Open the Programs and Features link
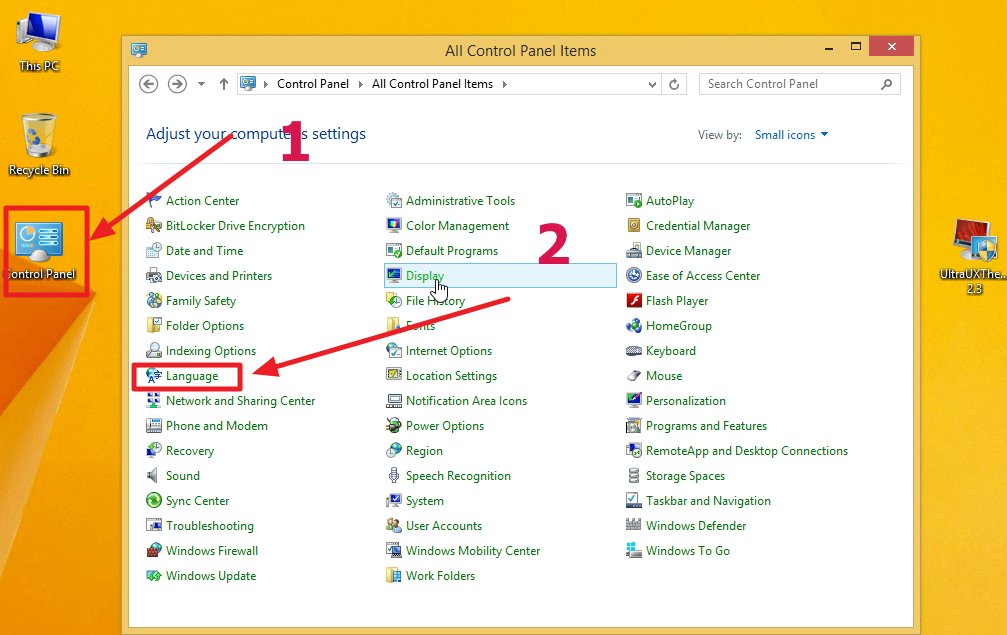The height and width of the screenshot is (635, 1007). (x=706, y=426)
